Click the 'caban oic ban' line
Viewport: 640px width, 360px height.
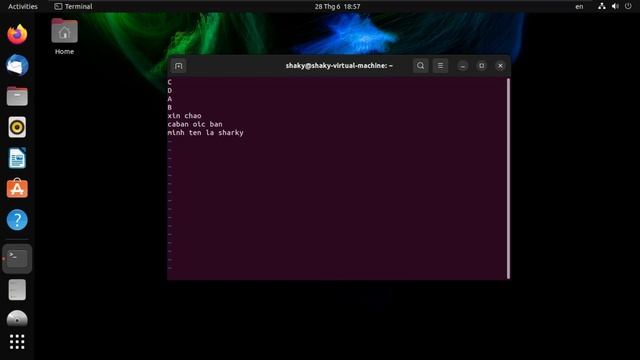click(195, 124)
